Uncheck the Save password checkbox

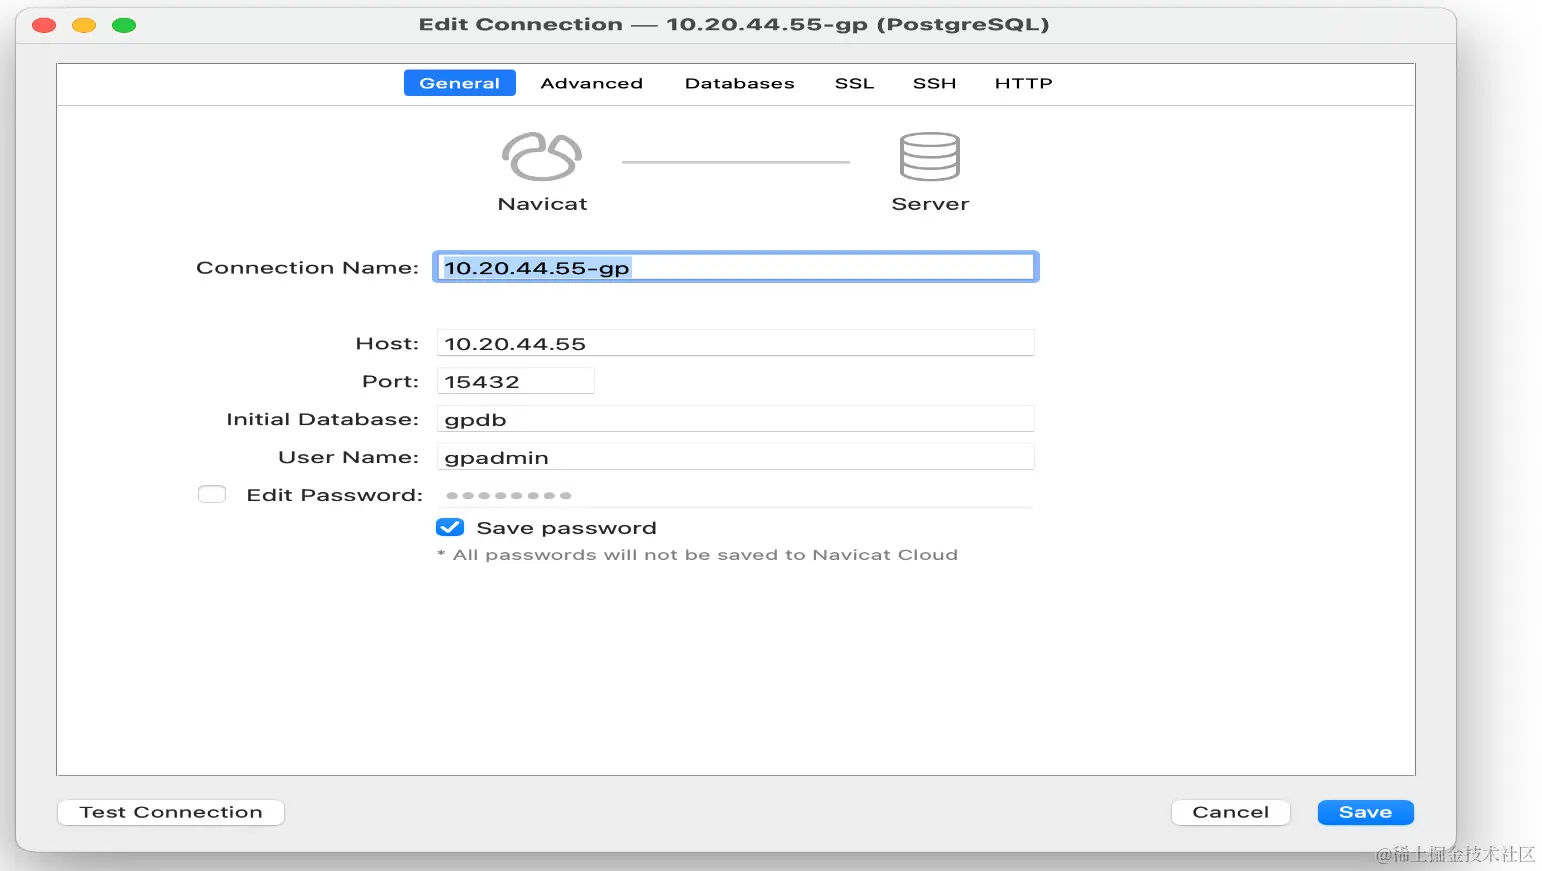(450, 527)
